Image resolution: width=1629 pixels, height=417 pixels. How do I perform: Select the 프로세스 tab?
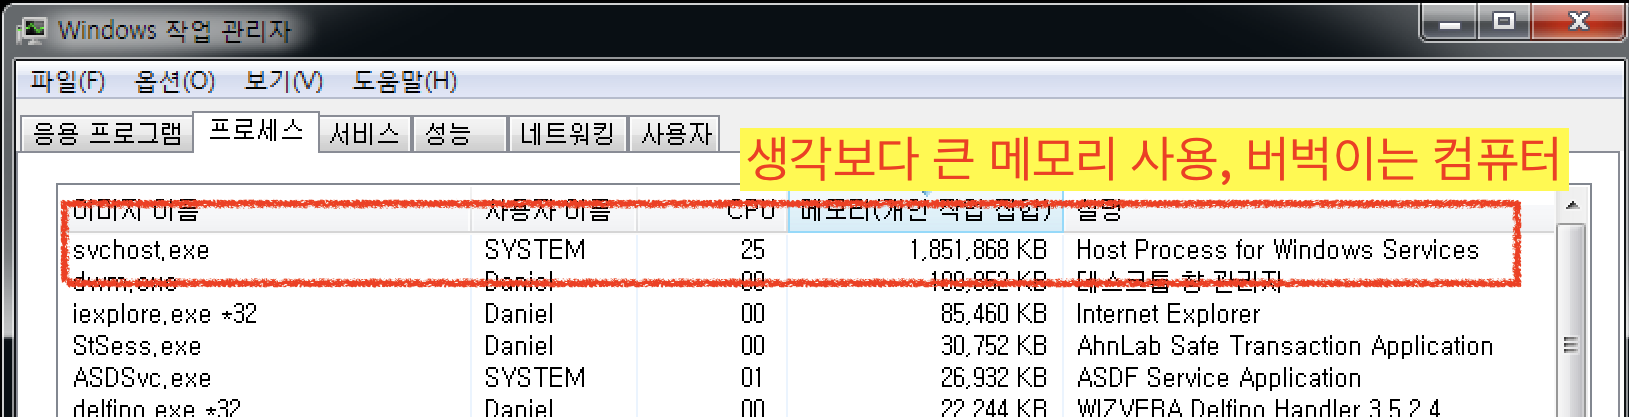[x=256, y=130]
